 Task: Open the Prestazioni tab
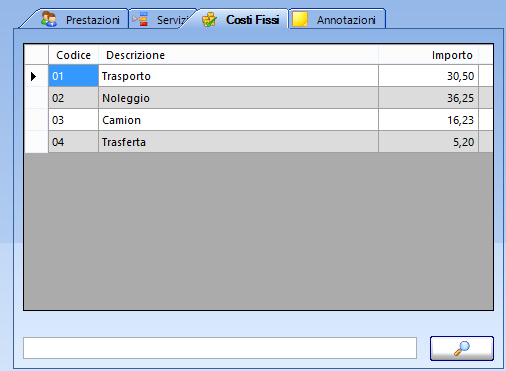79,19
